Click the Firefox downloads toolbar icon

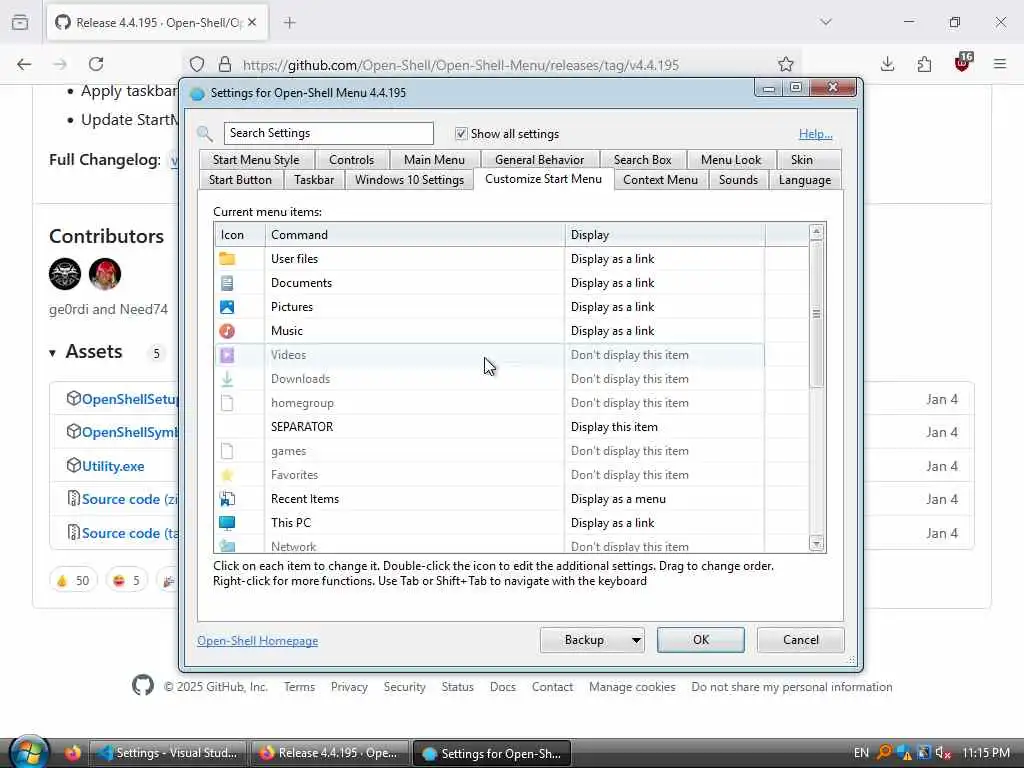pyautogui.click(x=887, y=64)
